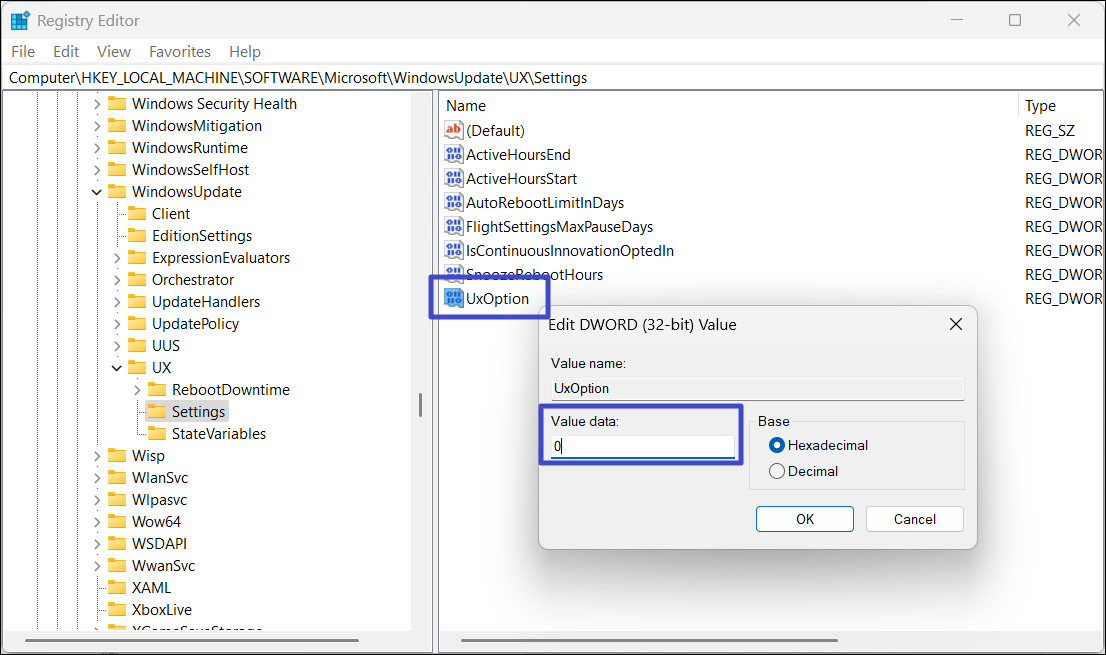The height and width of the screenshot is (655, 1106).
Task: Collapse the WindowsUpdate tree node
Action: click(x=97, y=191)
